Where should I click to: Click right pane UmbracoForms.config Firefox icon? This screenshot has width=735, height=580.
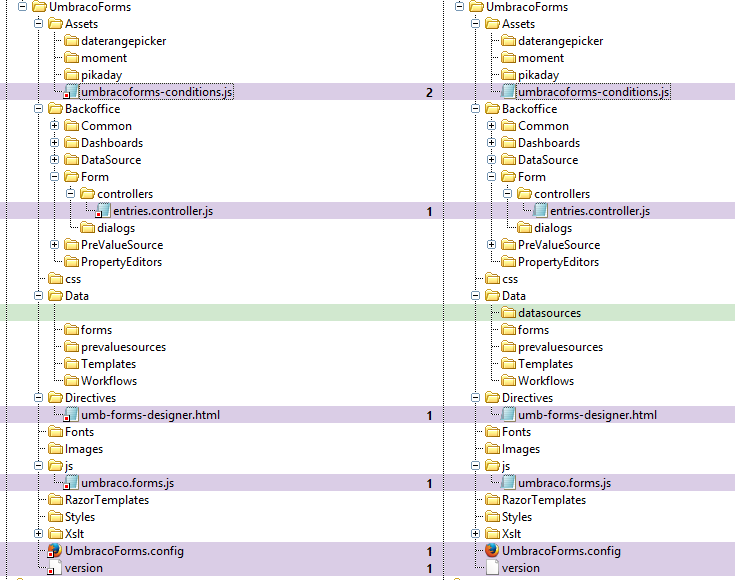(492, 550)
